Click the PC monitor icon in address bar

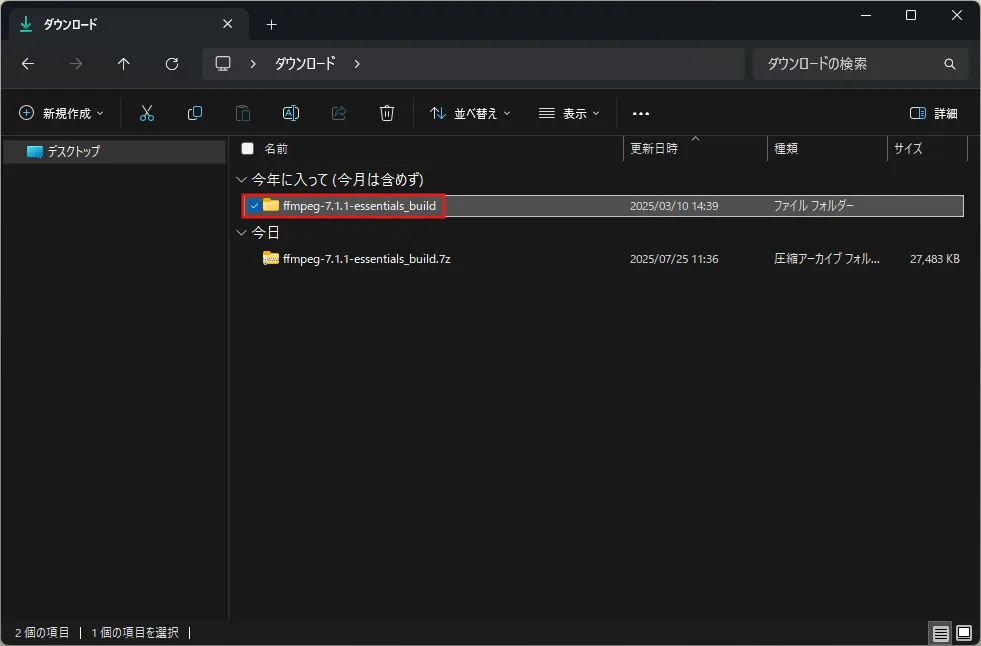[x=223, y=64]
